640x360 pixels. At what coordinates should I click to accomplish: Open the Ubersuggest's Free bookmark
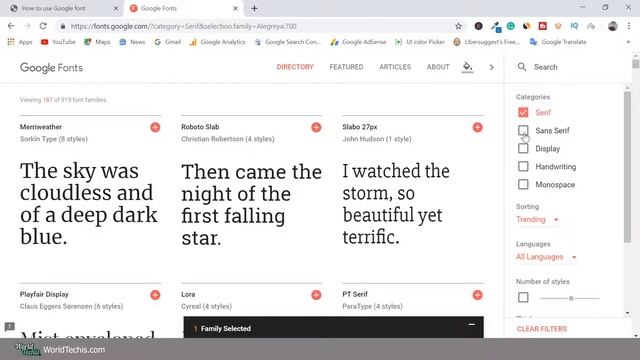pos(487,42)
